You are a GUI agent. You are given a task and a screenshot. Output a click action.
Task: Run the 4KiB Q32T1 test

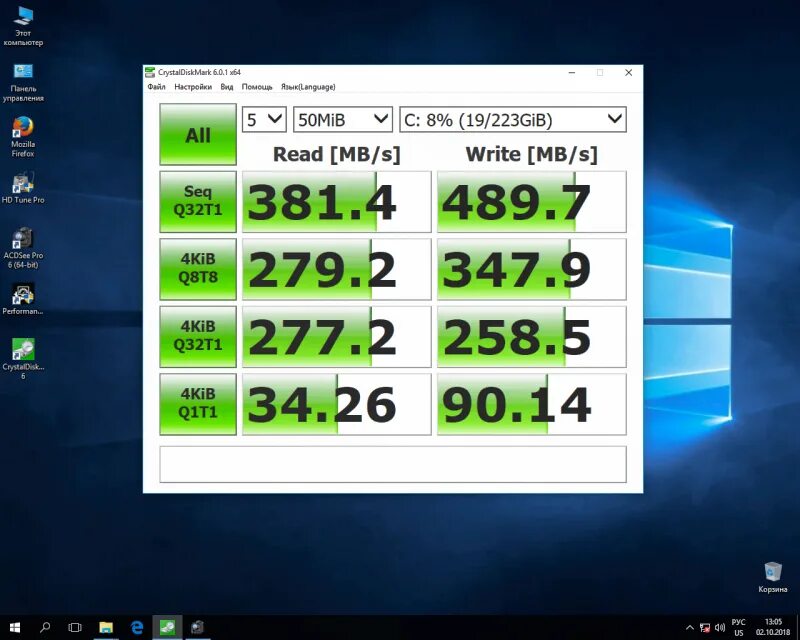coord(198,336)
